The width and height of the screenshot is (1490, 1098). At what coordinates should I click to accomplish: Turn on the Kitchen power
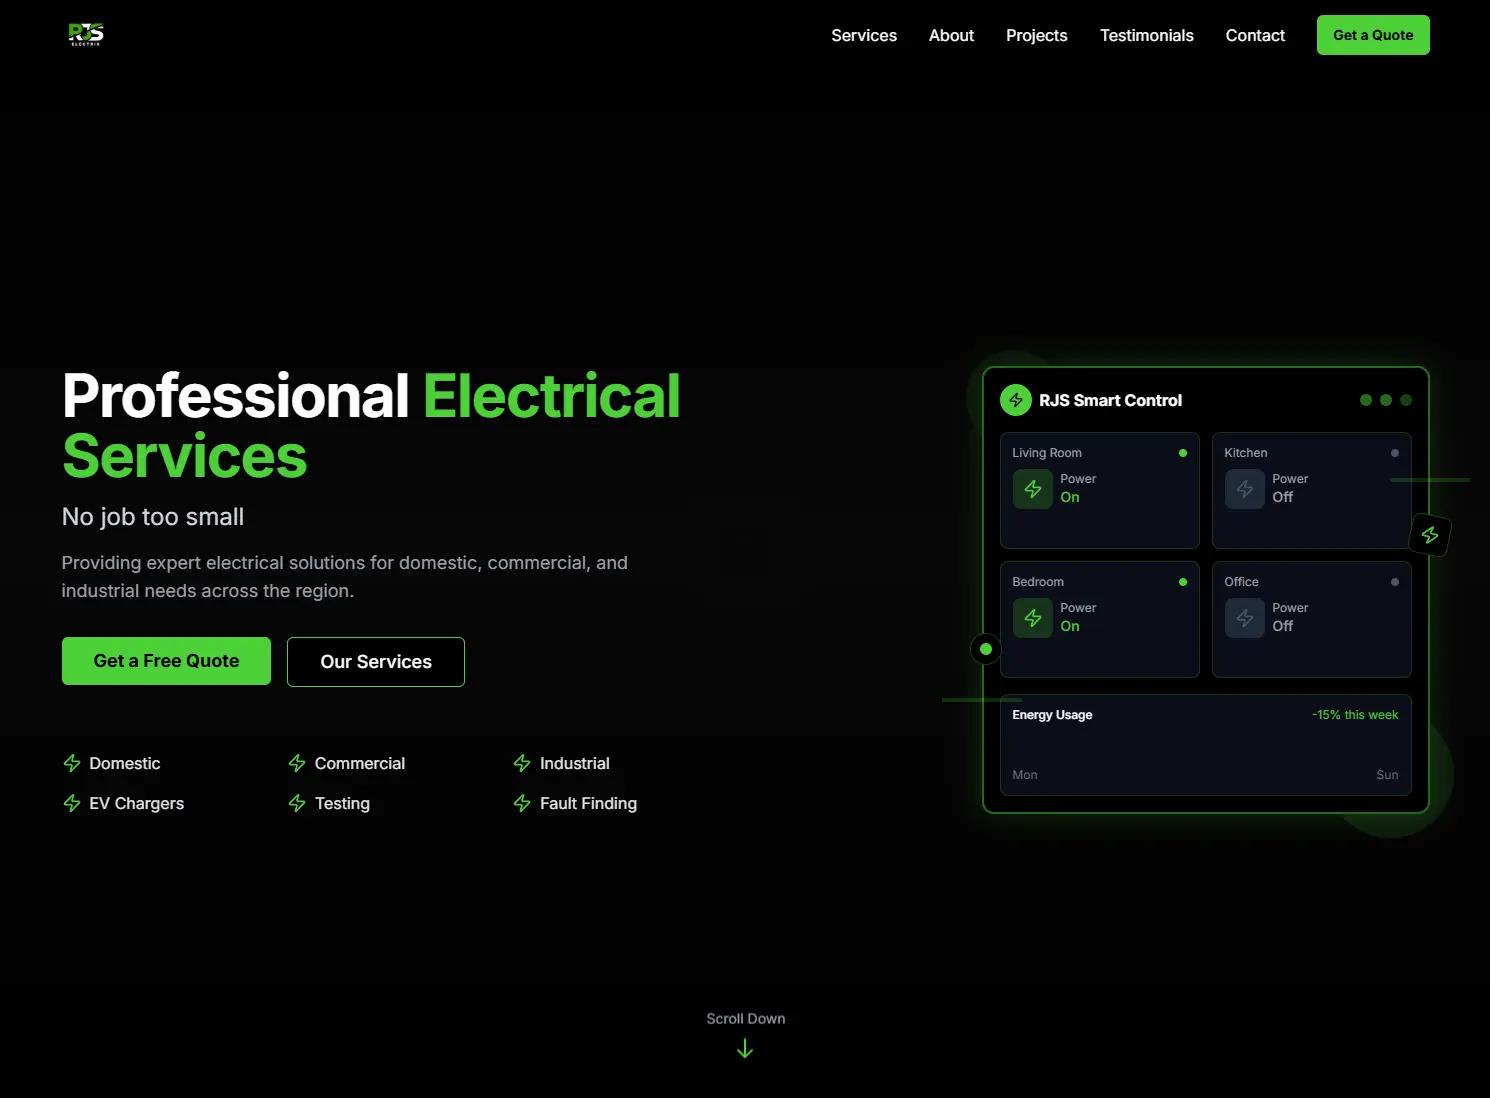[x=1245, y=489]
